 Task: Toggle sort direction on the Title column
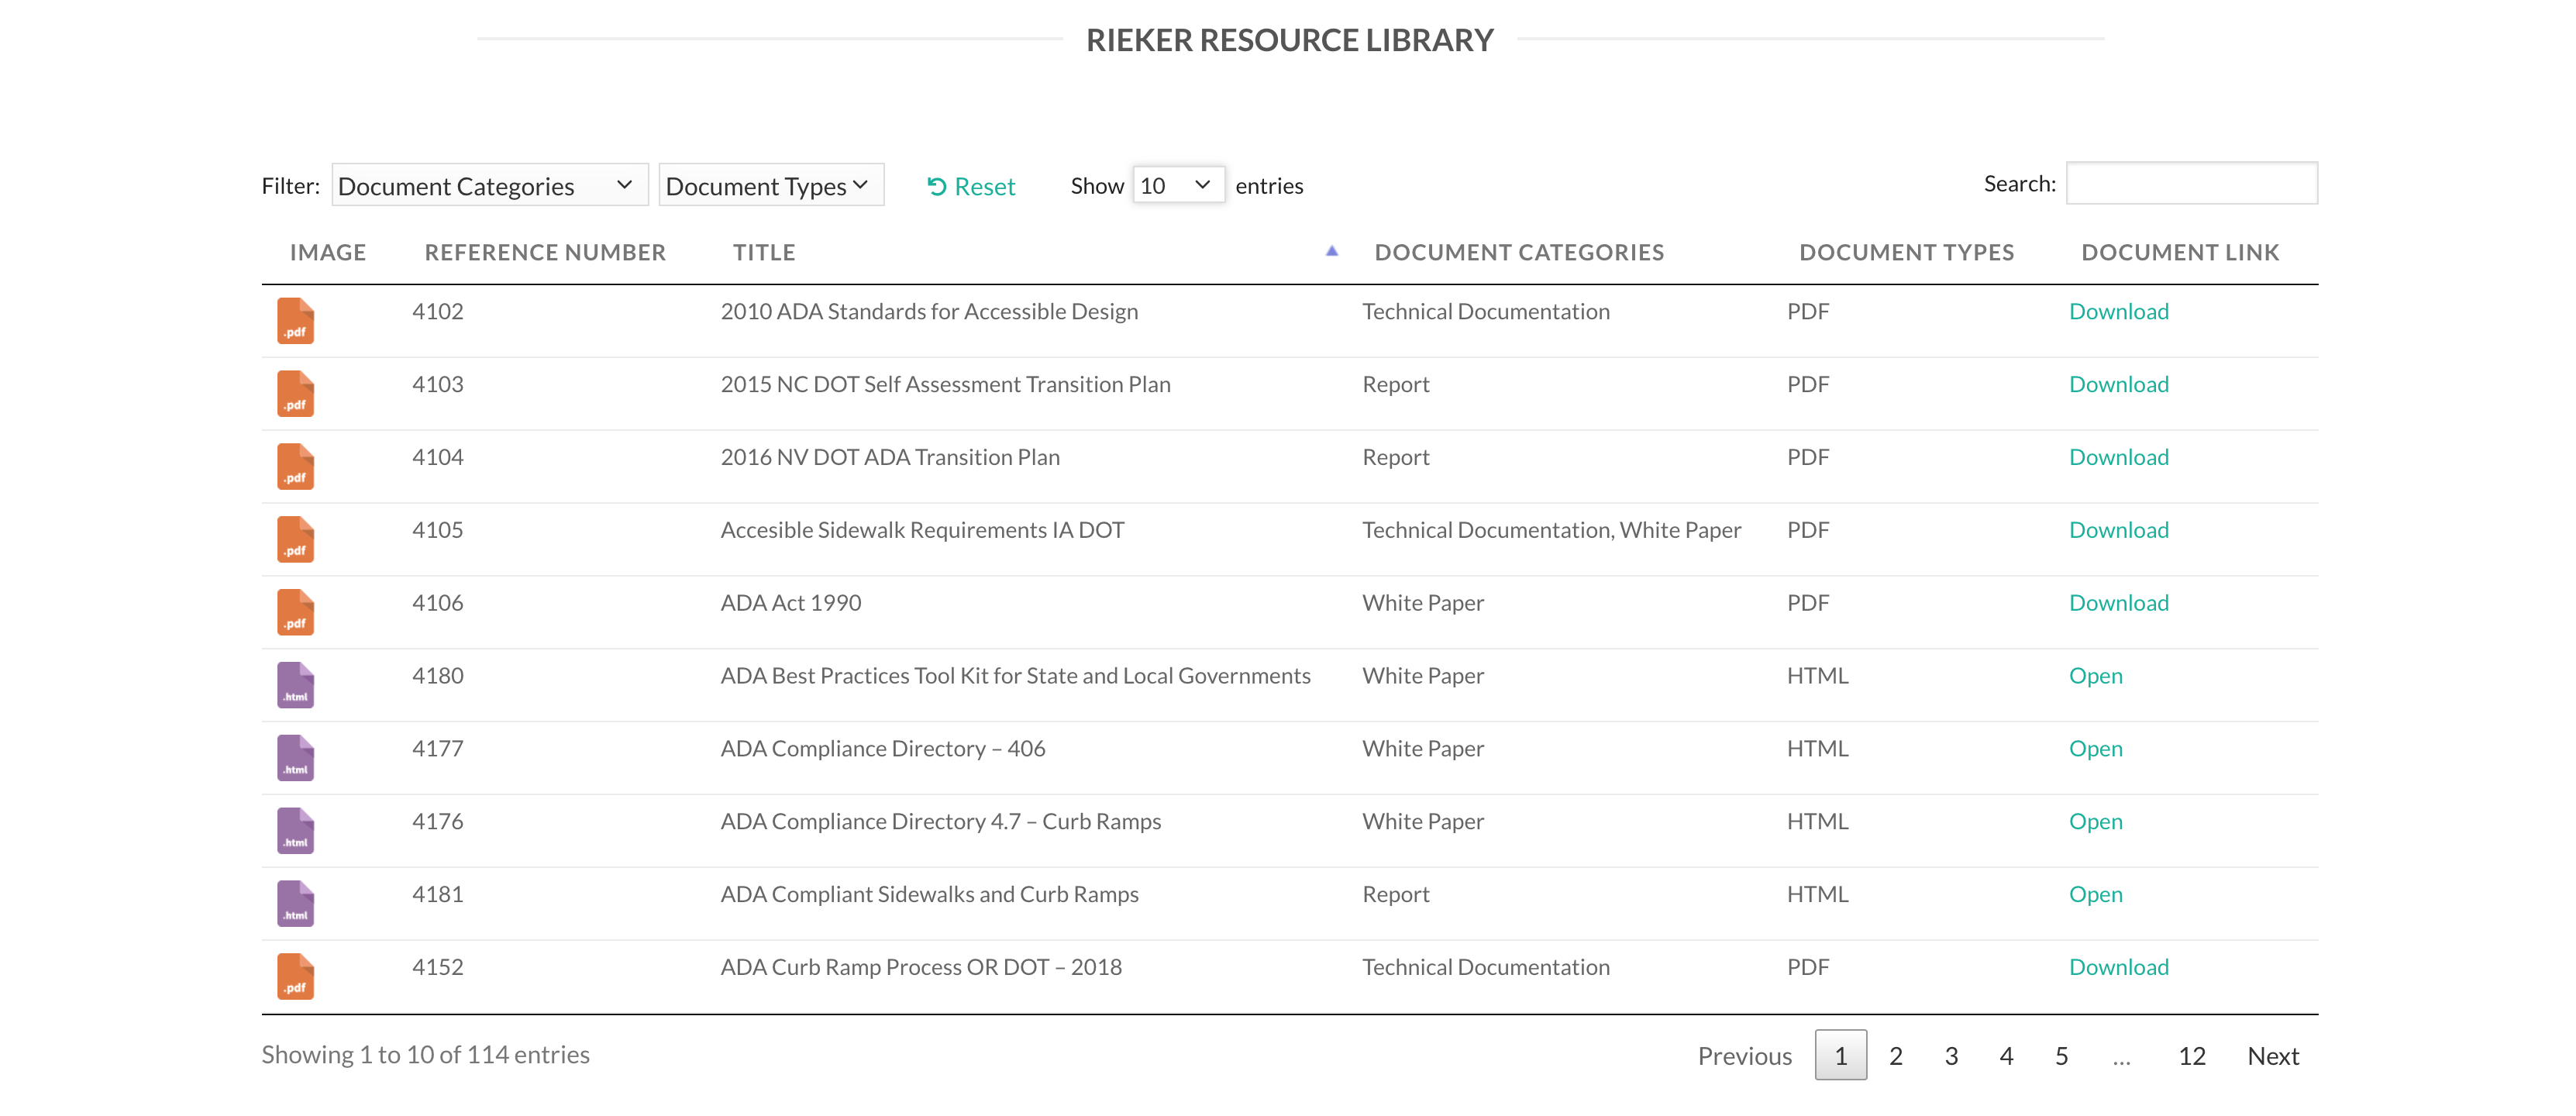click(763, 252)
